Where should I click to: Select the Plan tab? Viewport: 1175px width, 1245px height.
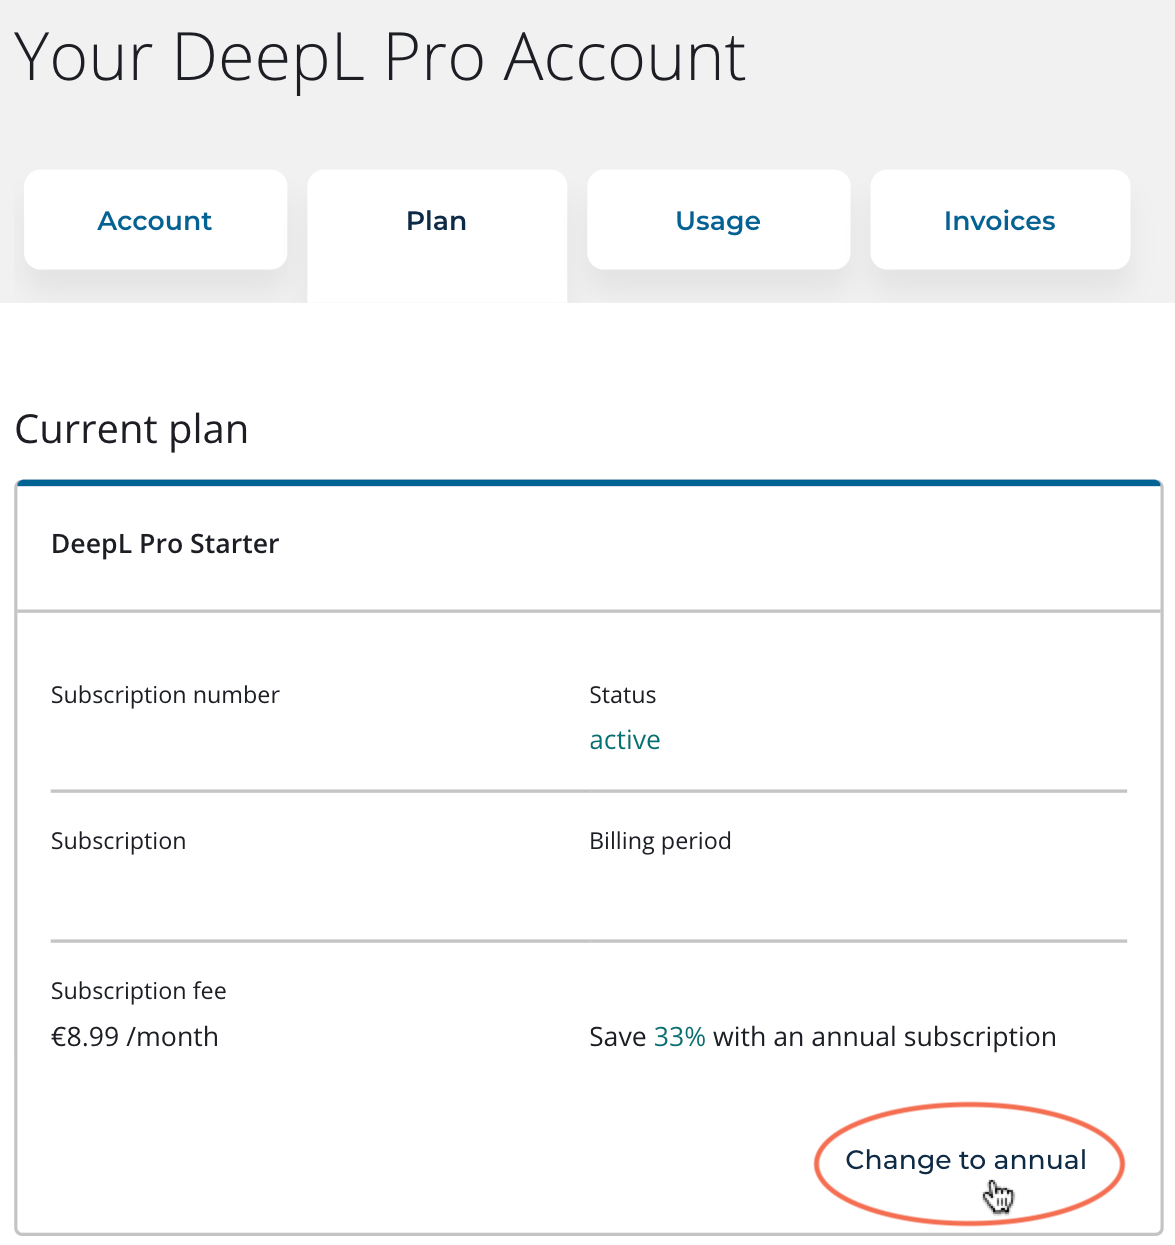pos(437,221)
